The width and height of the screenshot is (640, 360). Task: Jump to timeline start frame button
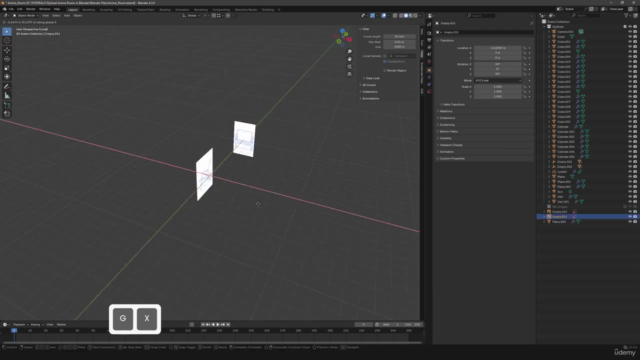(203, 324)
